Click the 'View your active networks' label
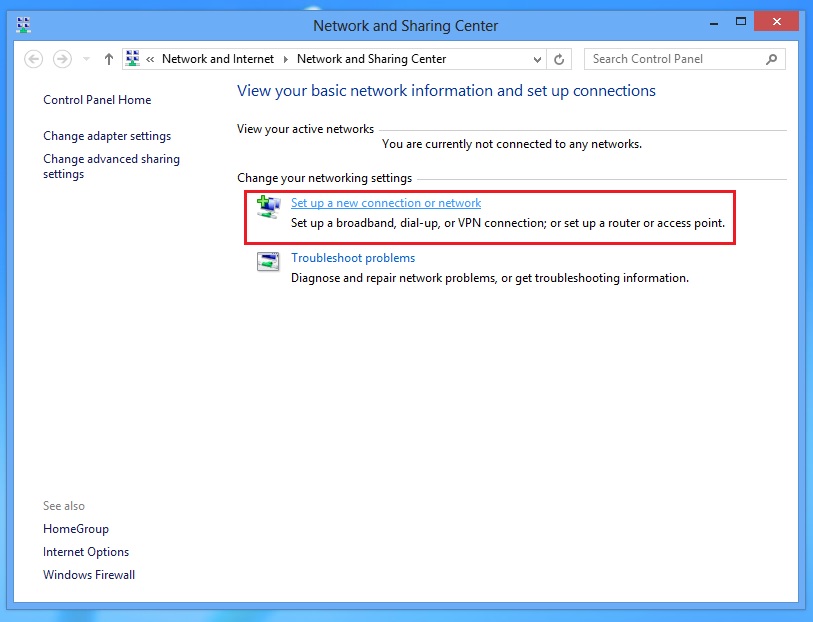Image resolution: width=813 pixels, height=622 pixels. [x=305, y=129]
